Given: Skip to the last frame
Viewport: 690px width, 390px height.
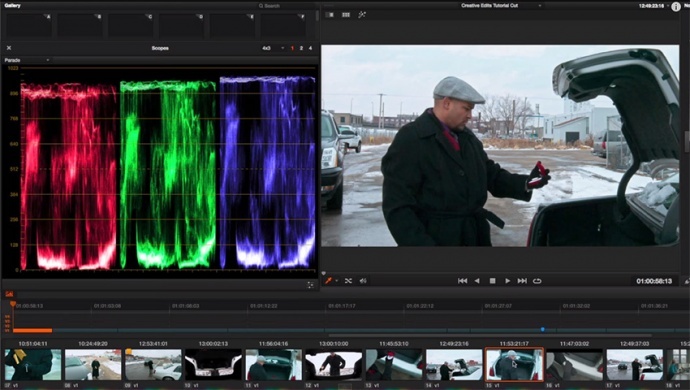Looking at the screenshot, I should coord(522,281).
